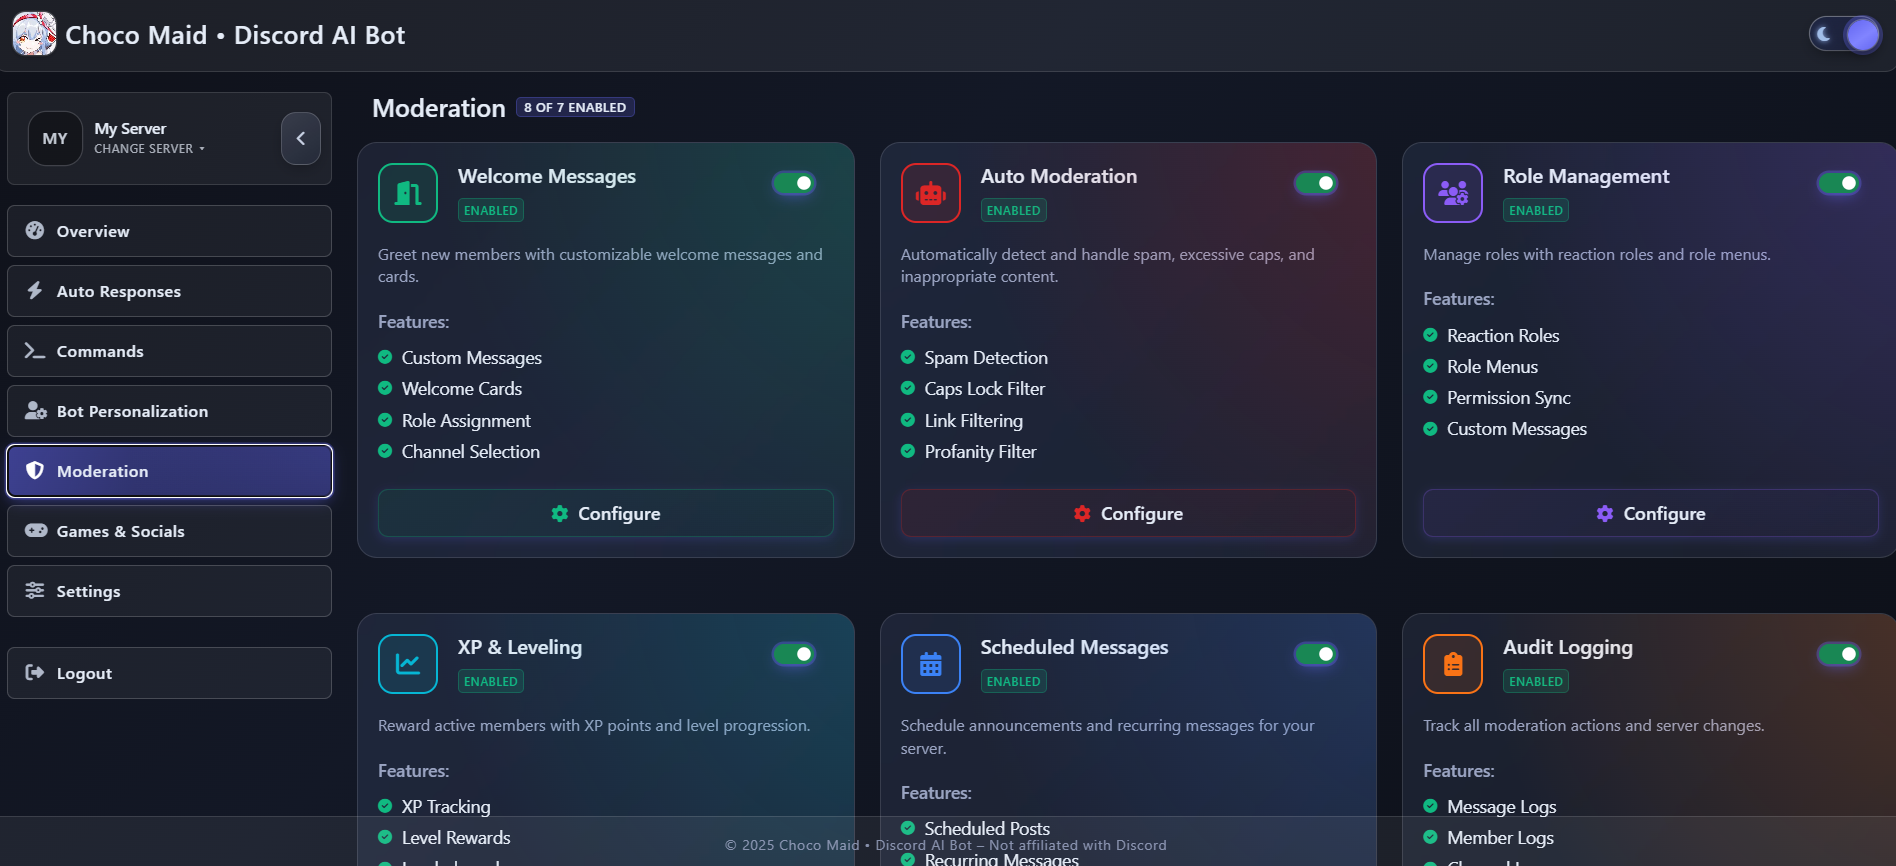Configure Welcome Messages

(605, 513)
